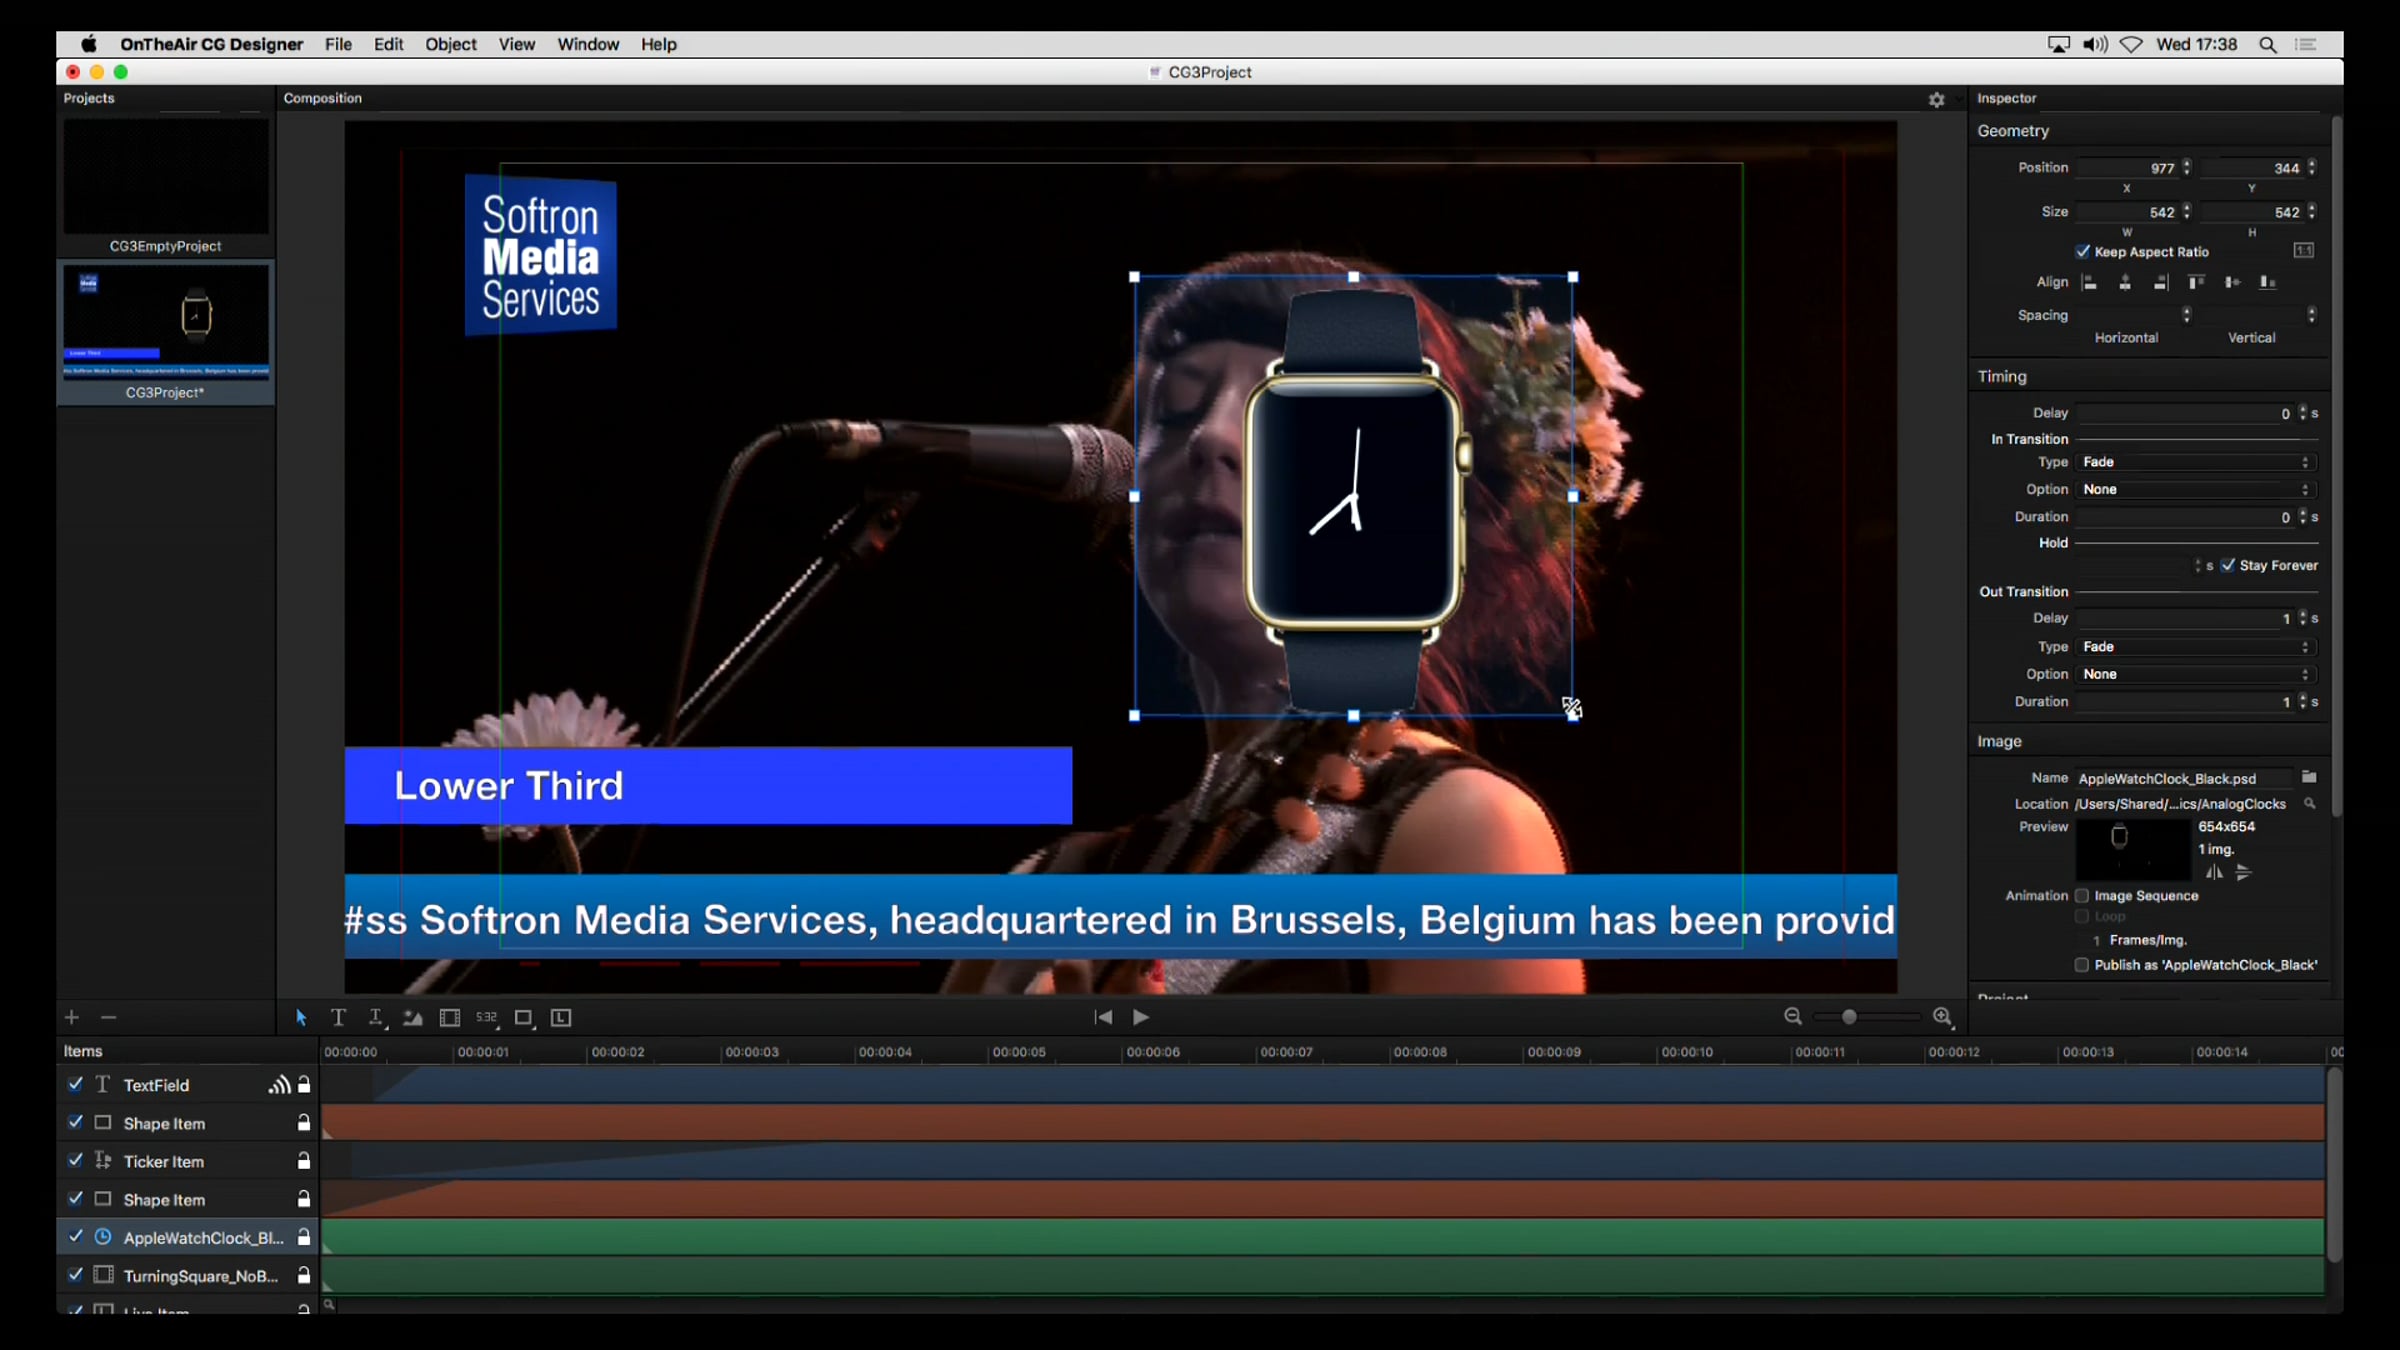Image resolution: width=2400 pixels, height=1350 pixels.
Task: Pick the Image item tool
Action: (413, 1017)
